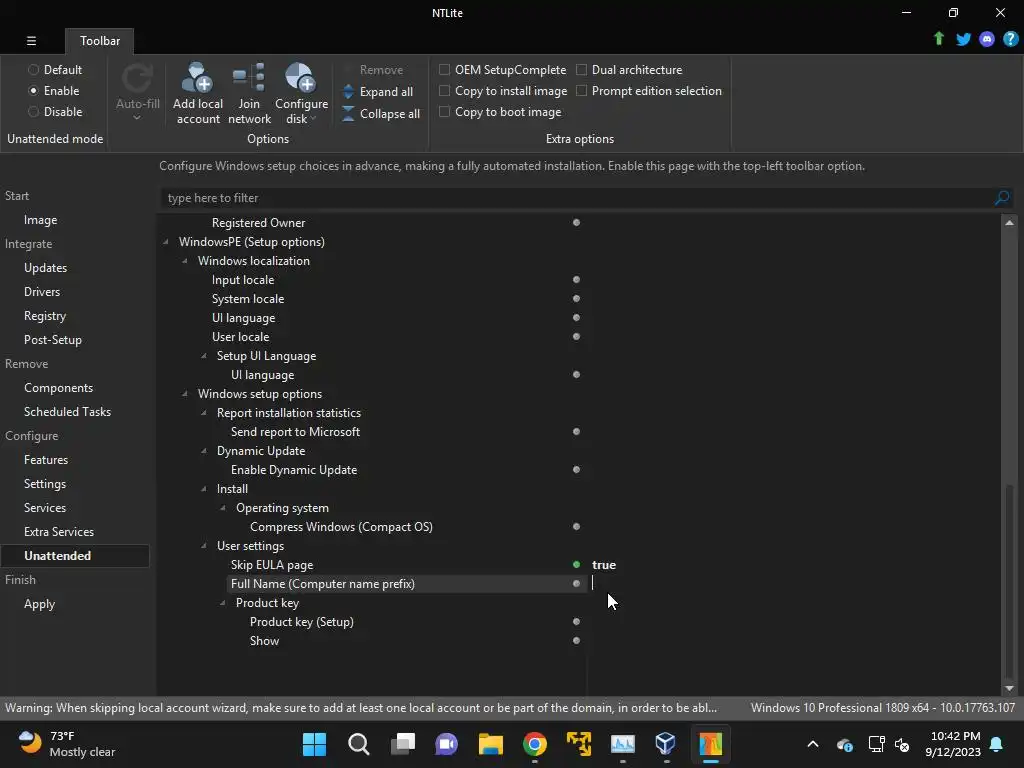
Task: Check Copy to boot image
Action: 444,112
